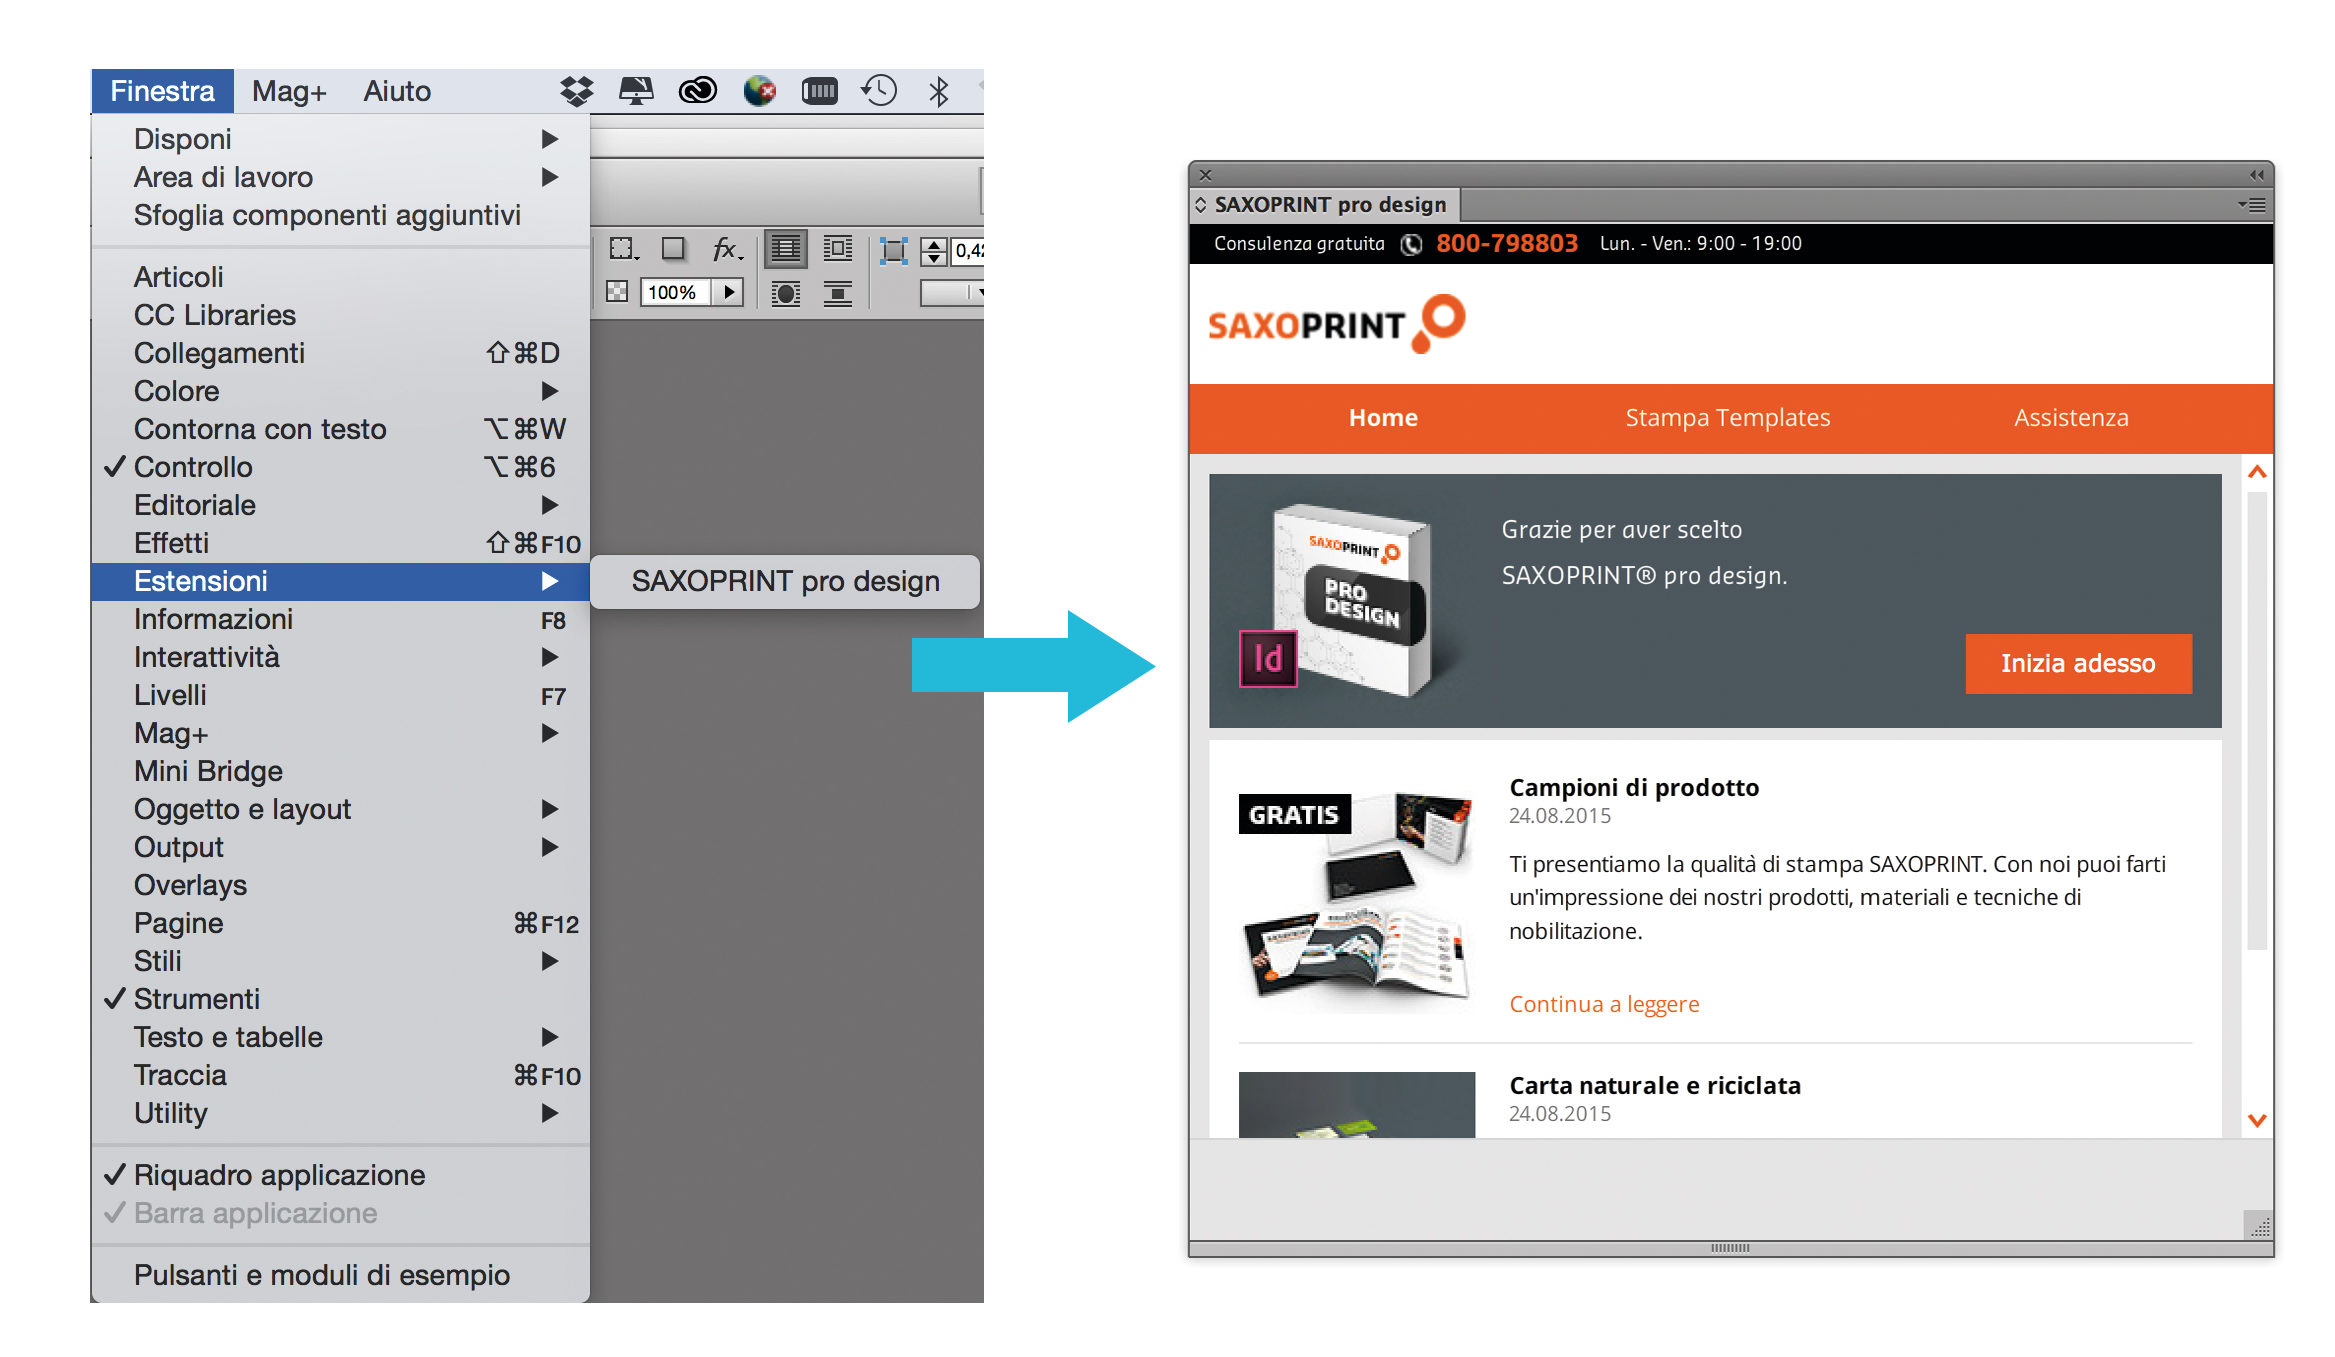Open the fx effects menu icon
The width and height of the screenshot is (2335, 1357).
pyautogui.click(x=726, y=248)
